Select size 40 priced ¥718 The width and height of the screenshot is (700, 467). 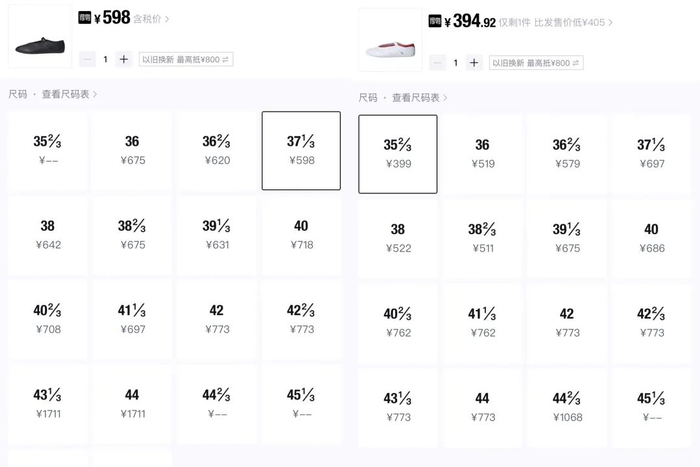click(x=301, y=235)
